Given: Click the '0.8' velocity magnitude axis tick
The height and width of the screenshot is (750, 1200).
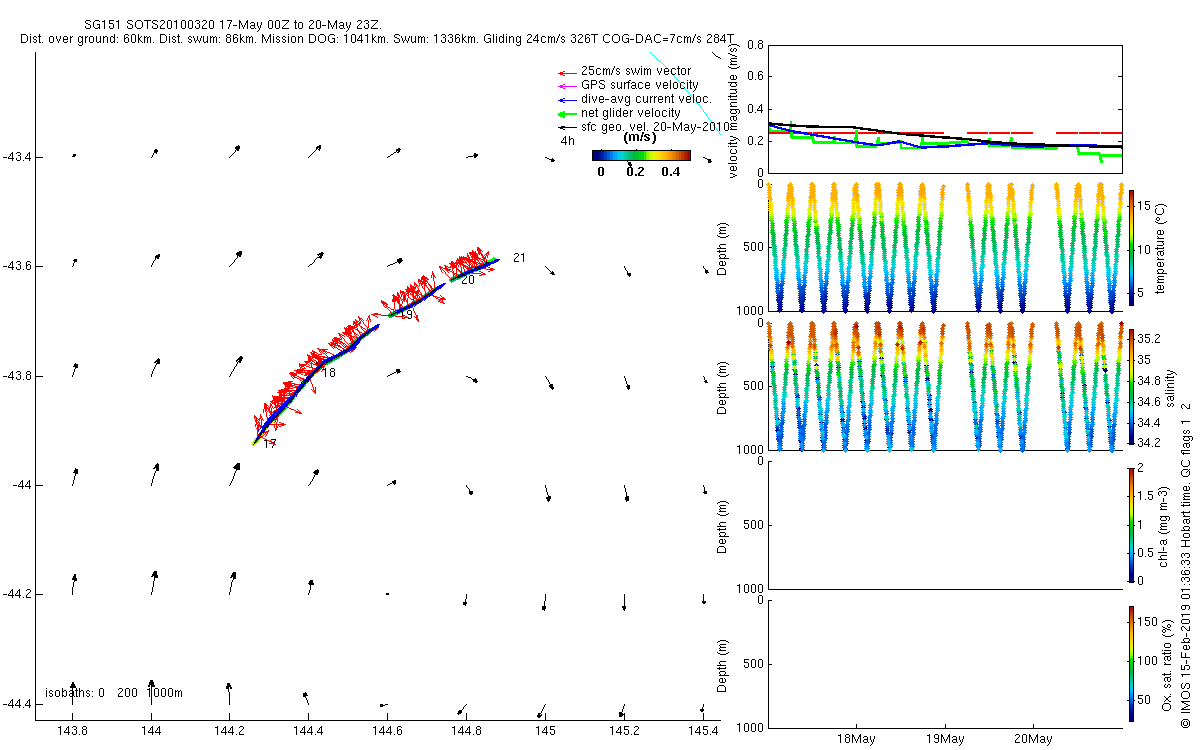Looking at the screenshot, I should [755, 45].
